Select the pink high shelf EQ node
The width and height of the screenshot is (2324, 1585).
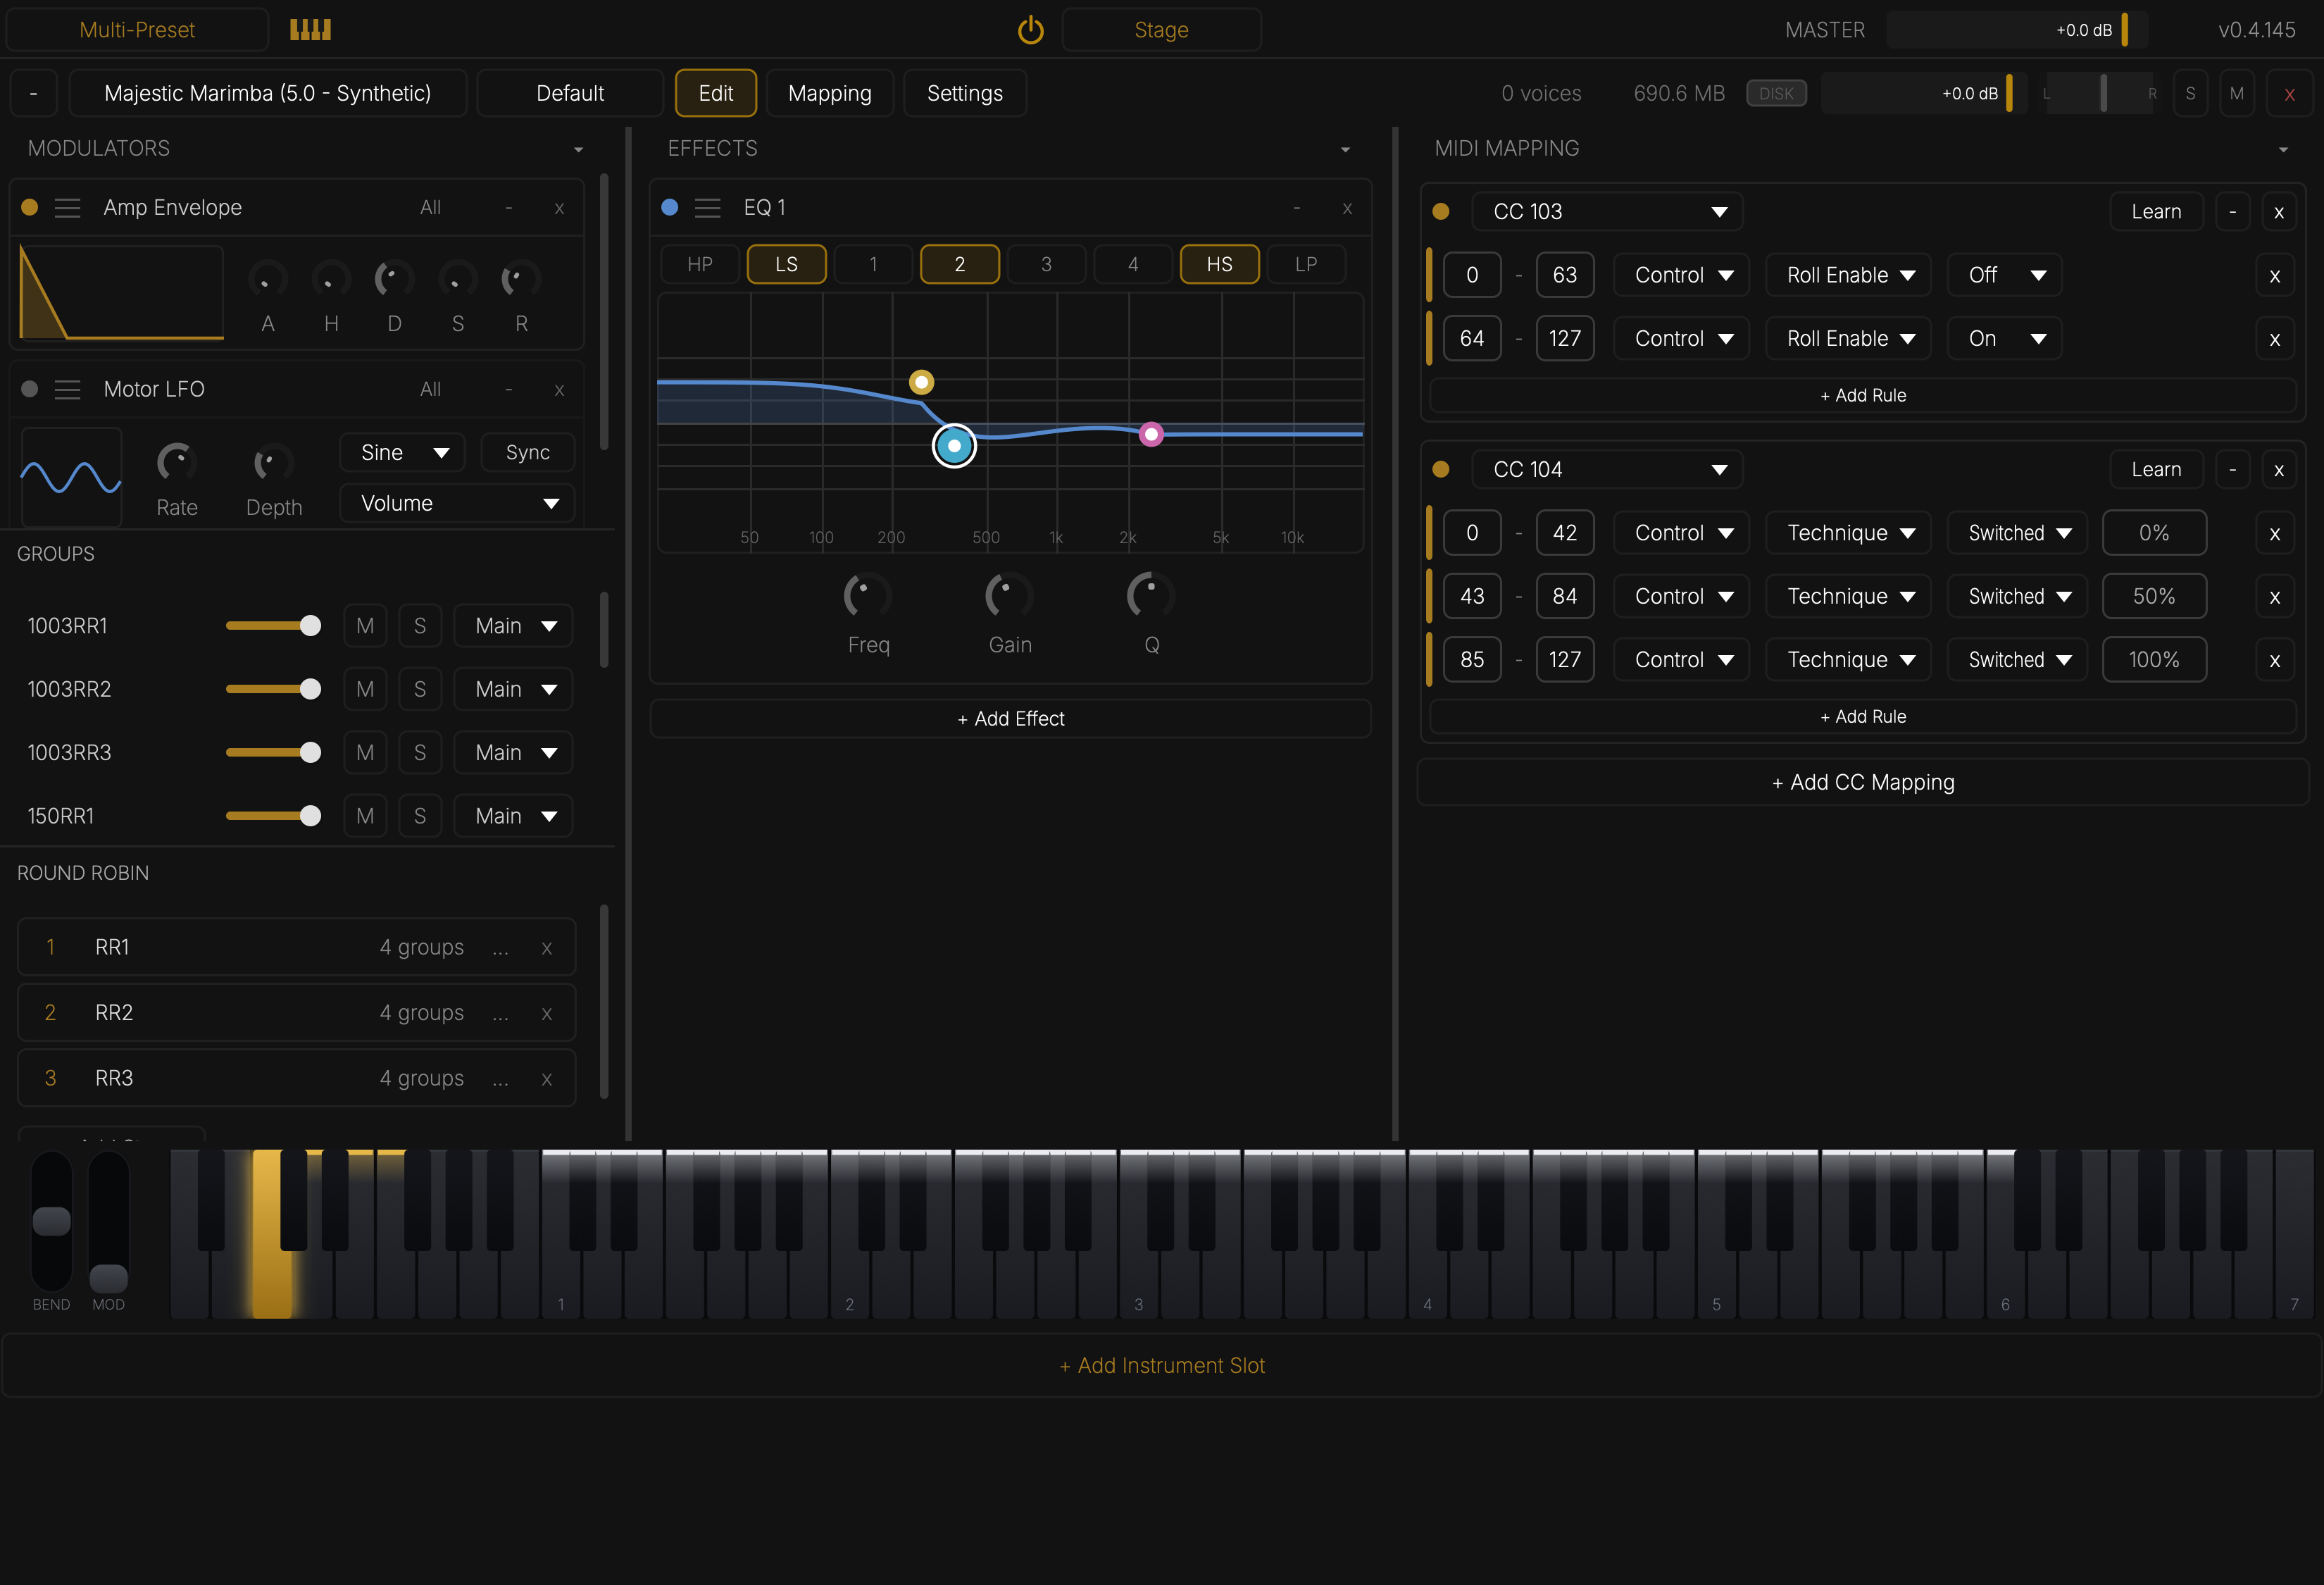1151,434
